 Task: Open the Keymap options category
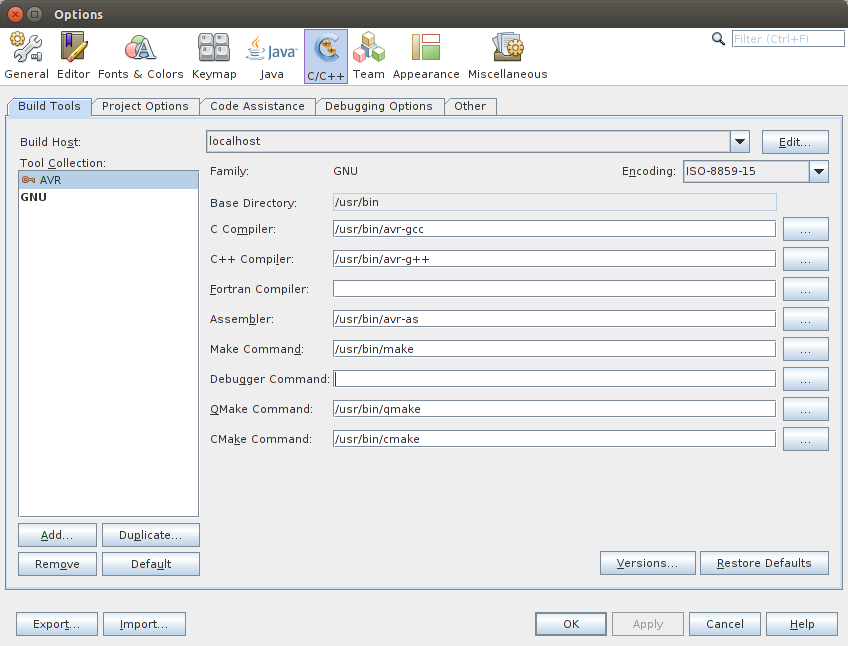pos(214,56)
